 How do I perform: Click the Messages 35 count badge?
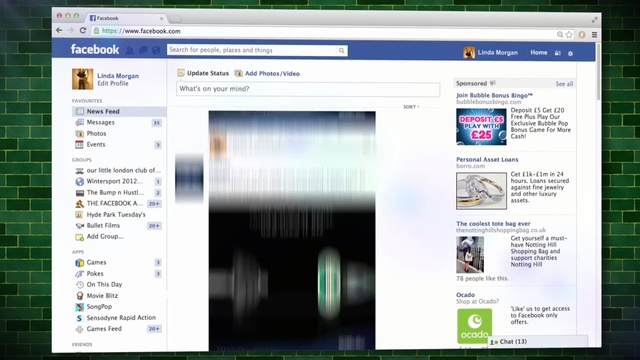pos(156,123)
